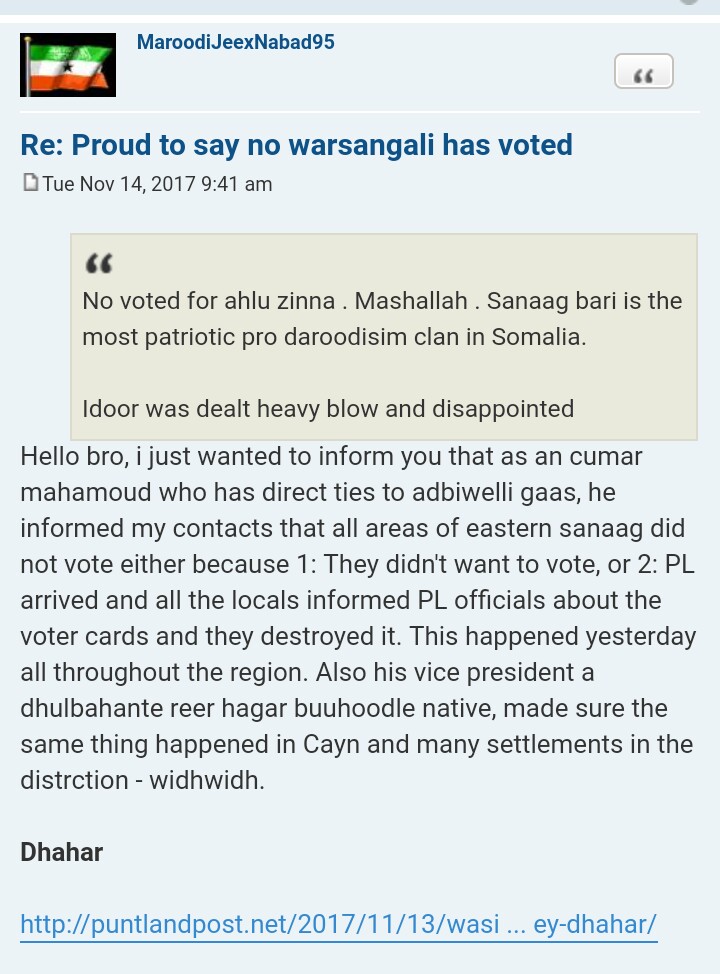This screenshot has height=974, width=720.
Task: Open the Somaliland flag avatar image
Action: (x=68, y=65)
